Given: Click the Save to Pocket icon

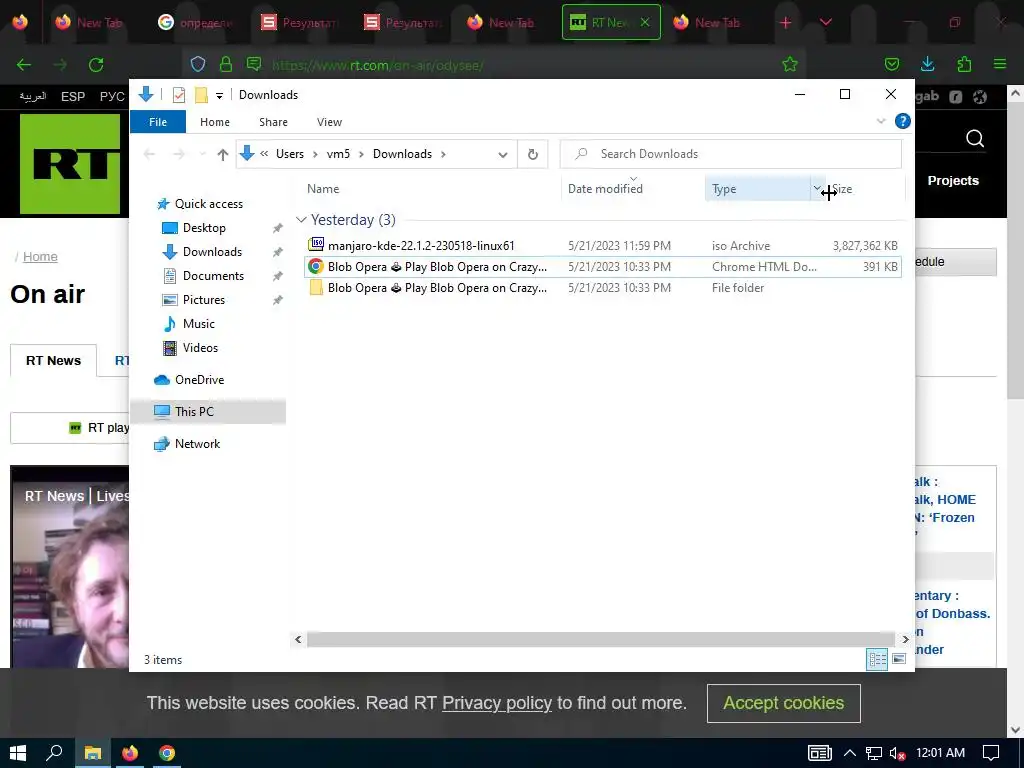Looking at the screenshot, I should pyautogui.click(x=891, y=64).
